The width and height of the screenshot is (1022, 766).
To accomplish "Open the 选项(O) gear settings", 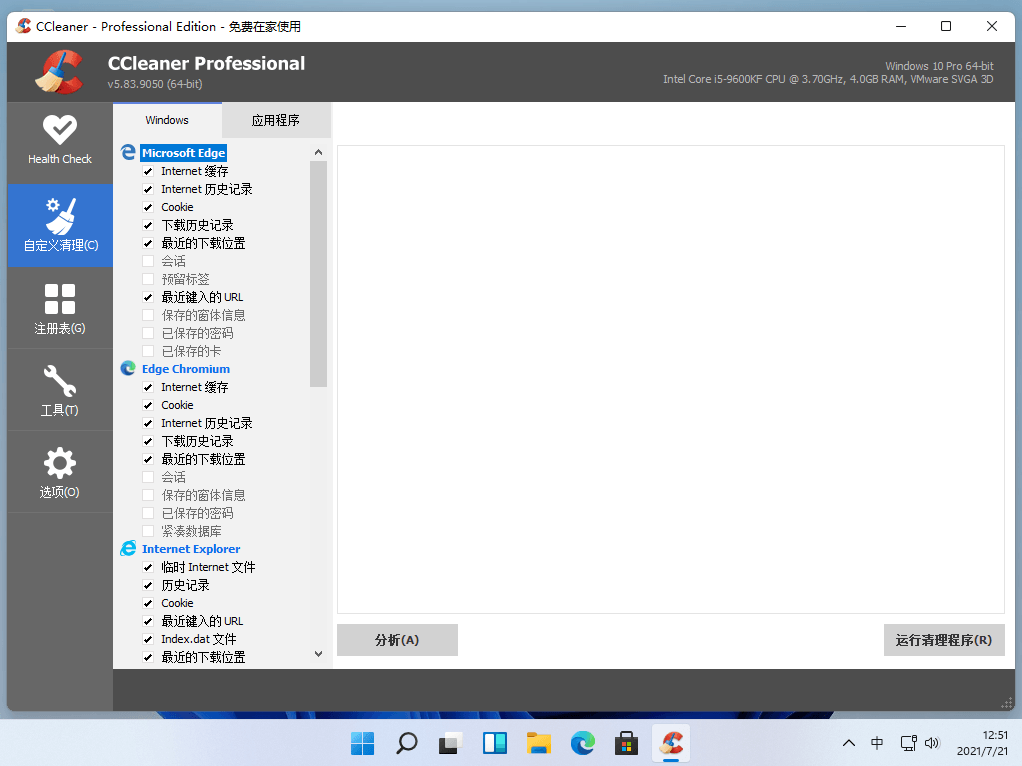I will 59,472.
